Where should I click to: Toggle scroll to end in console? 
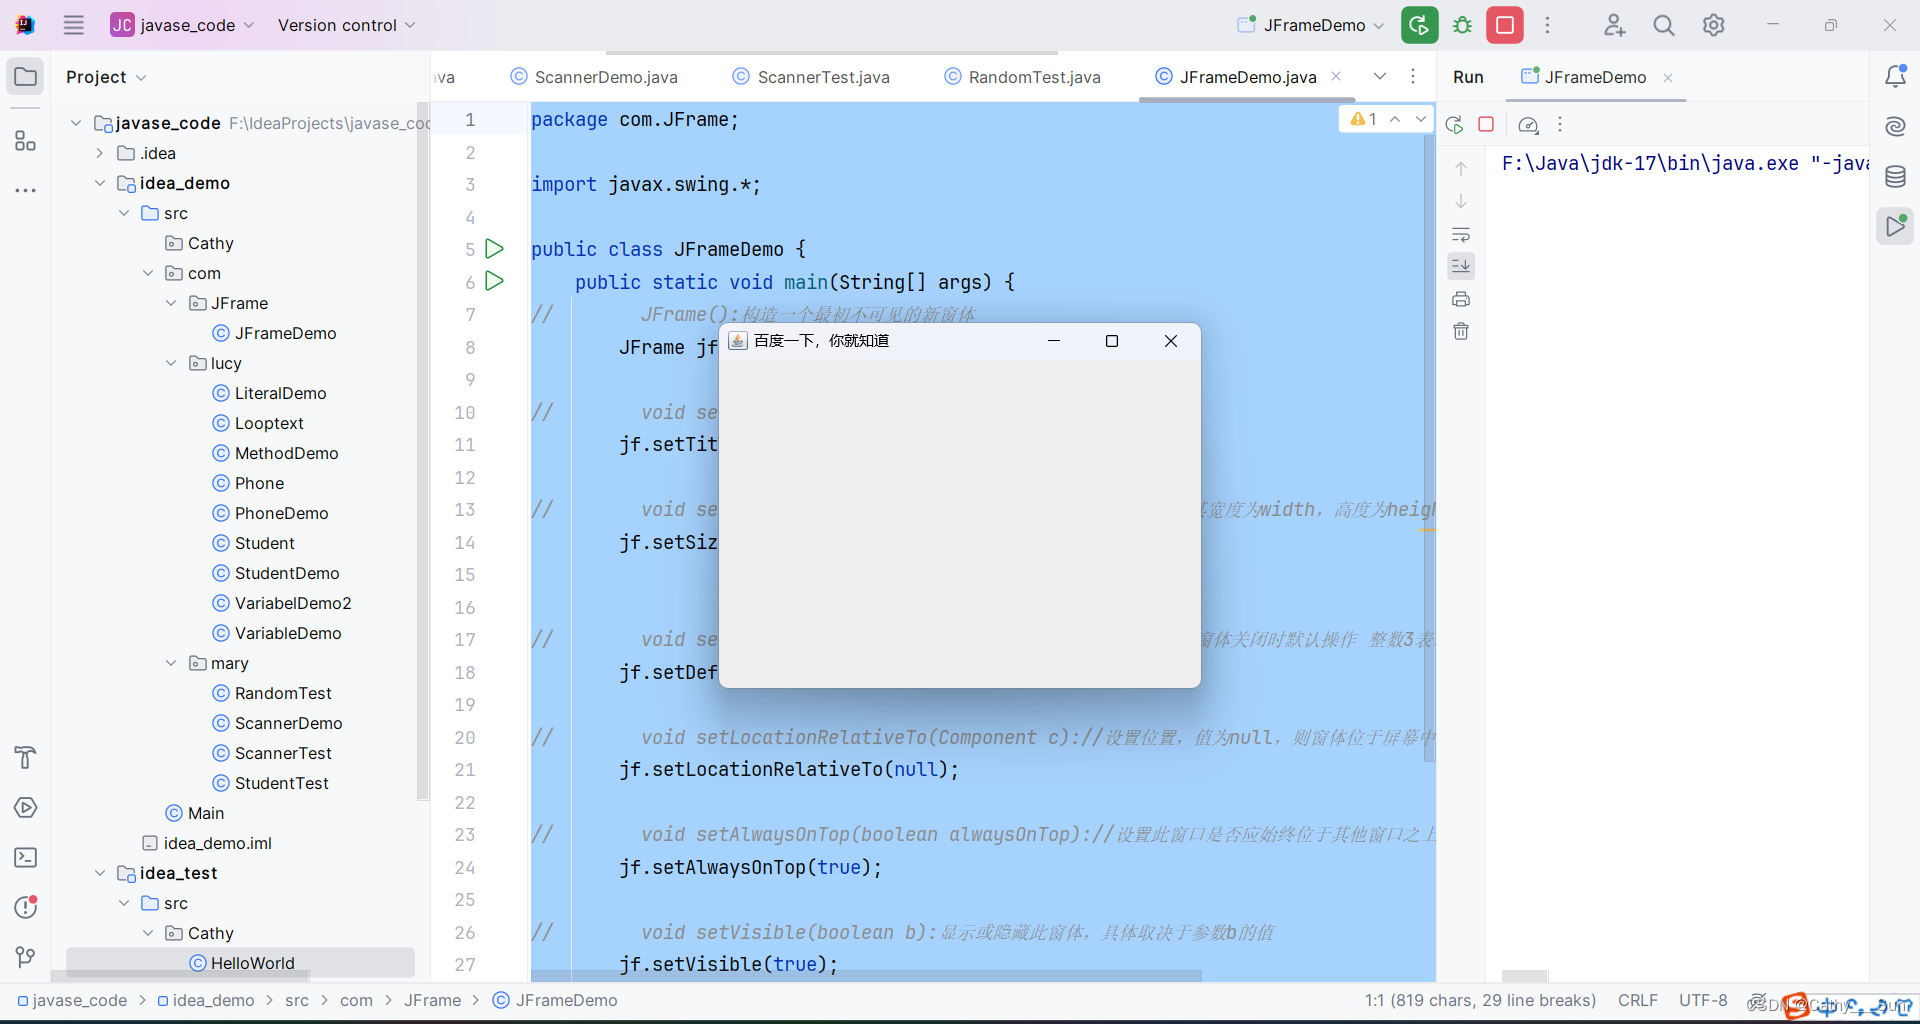(1461, 266)
